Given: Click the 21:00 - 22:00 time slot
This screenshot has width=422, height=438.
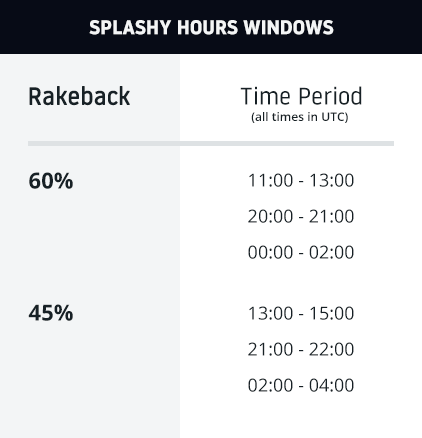Looking at the screenshot, I should (x=301, y=349).
